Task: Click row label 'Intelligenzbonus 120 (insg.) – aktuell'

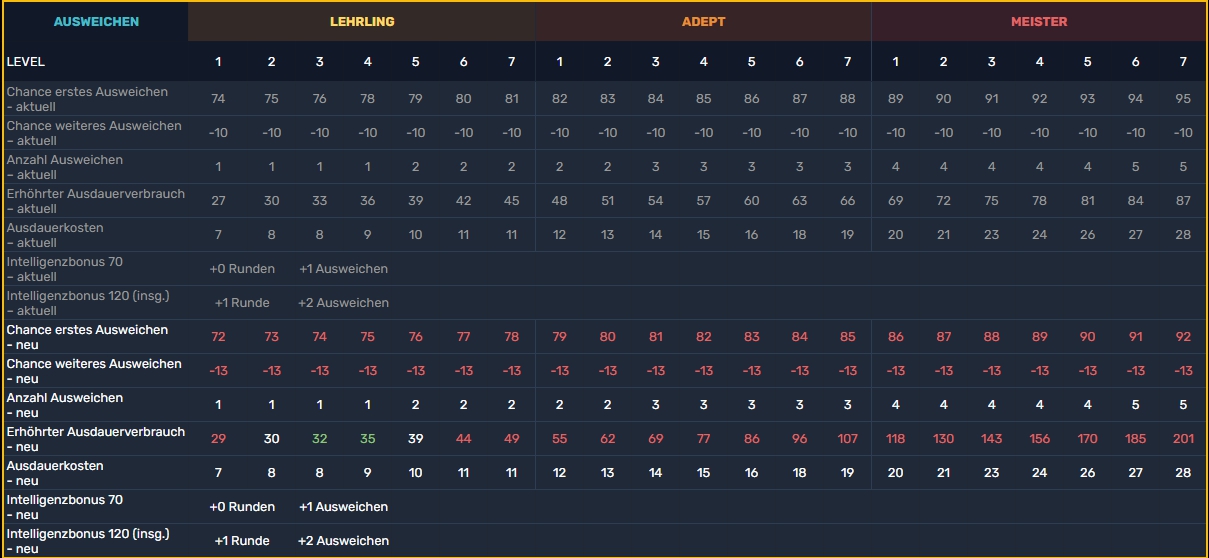Action: coord(88,303)
